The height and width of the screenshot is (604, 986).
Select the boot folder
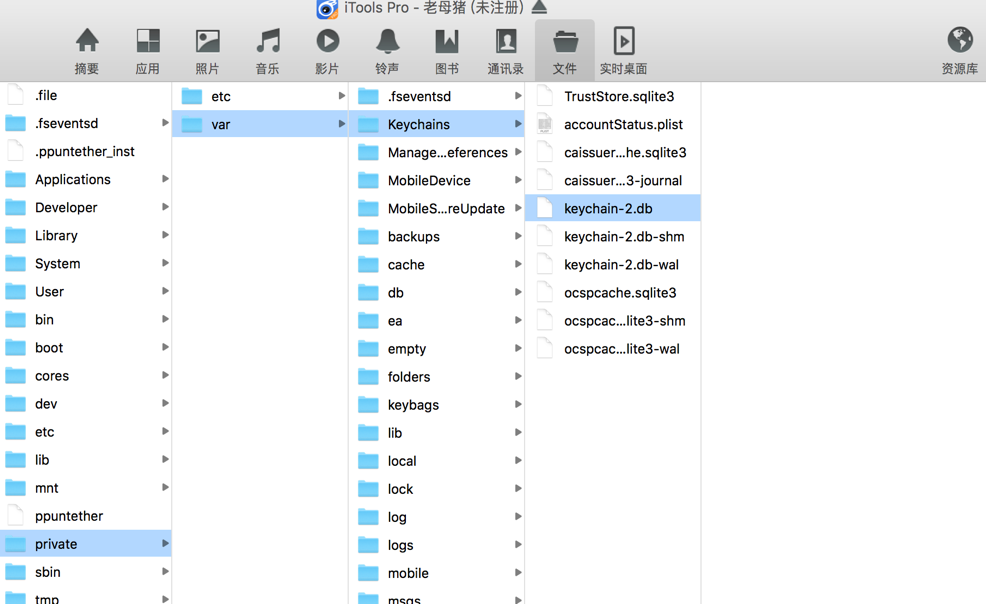click(86, 348)
